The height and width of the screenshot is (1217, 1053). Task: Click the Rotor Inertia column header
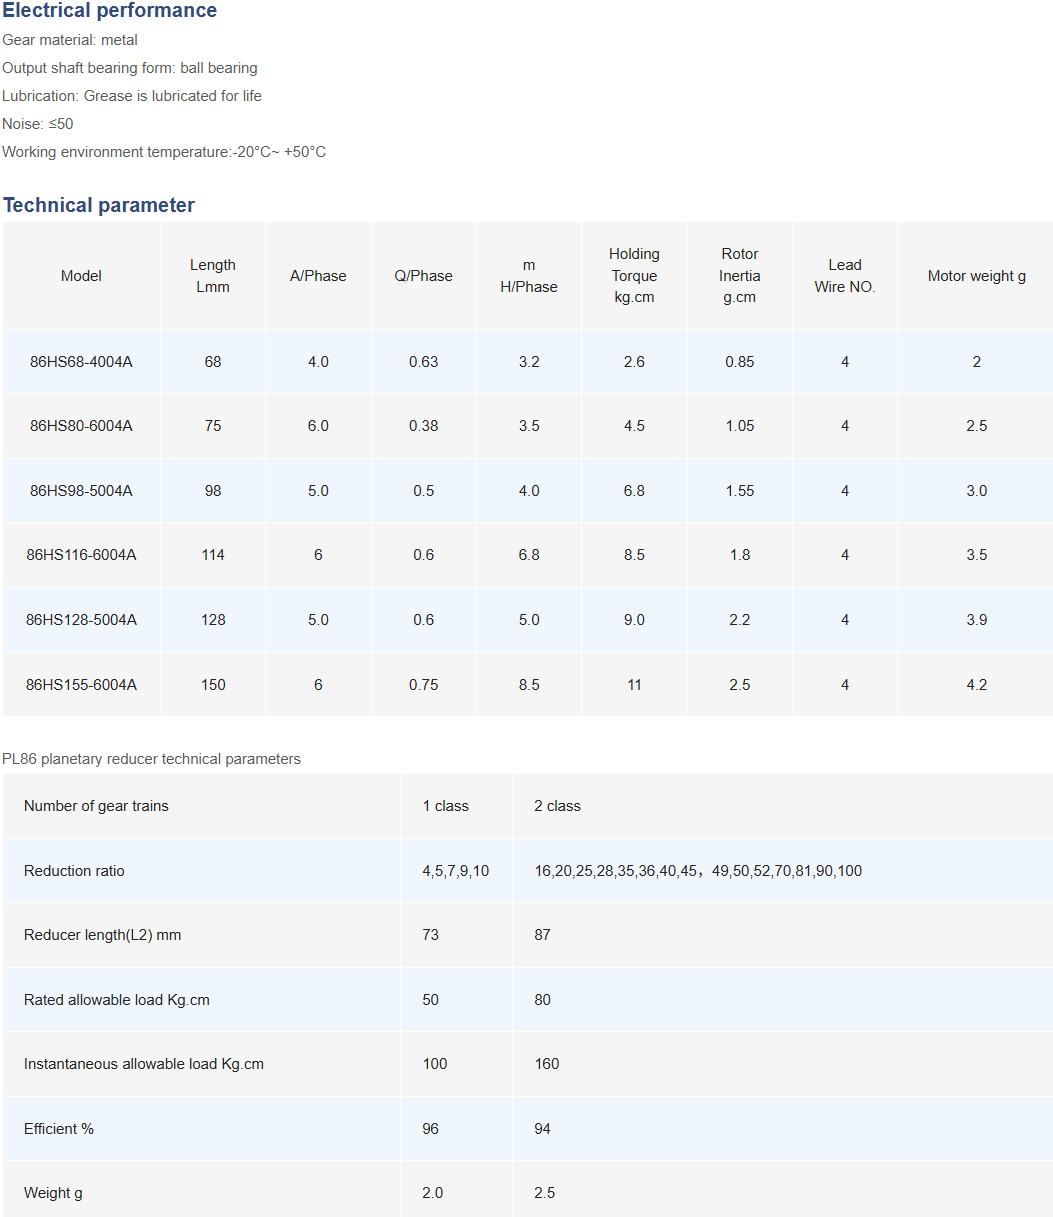click(740, 276)
